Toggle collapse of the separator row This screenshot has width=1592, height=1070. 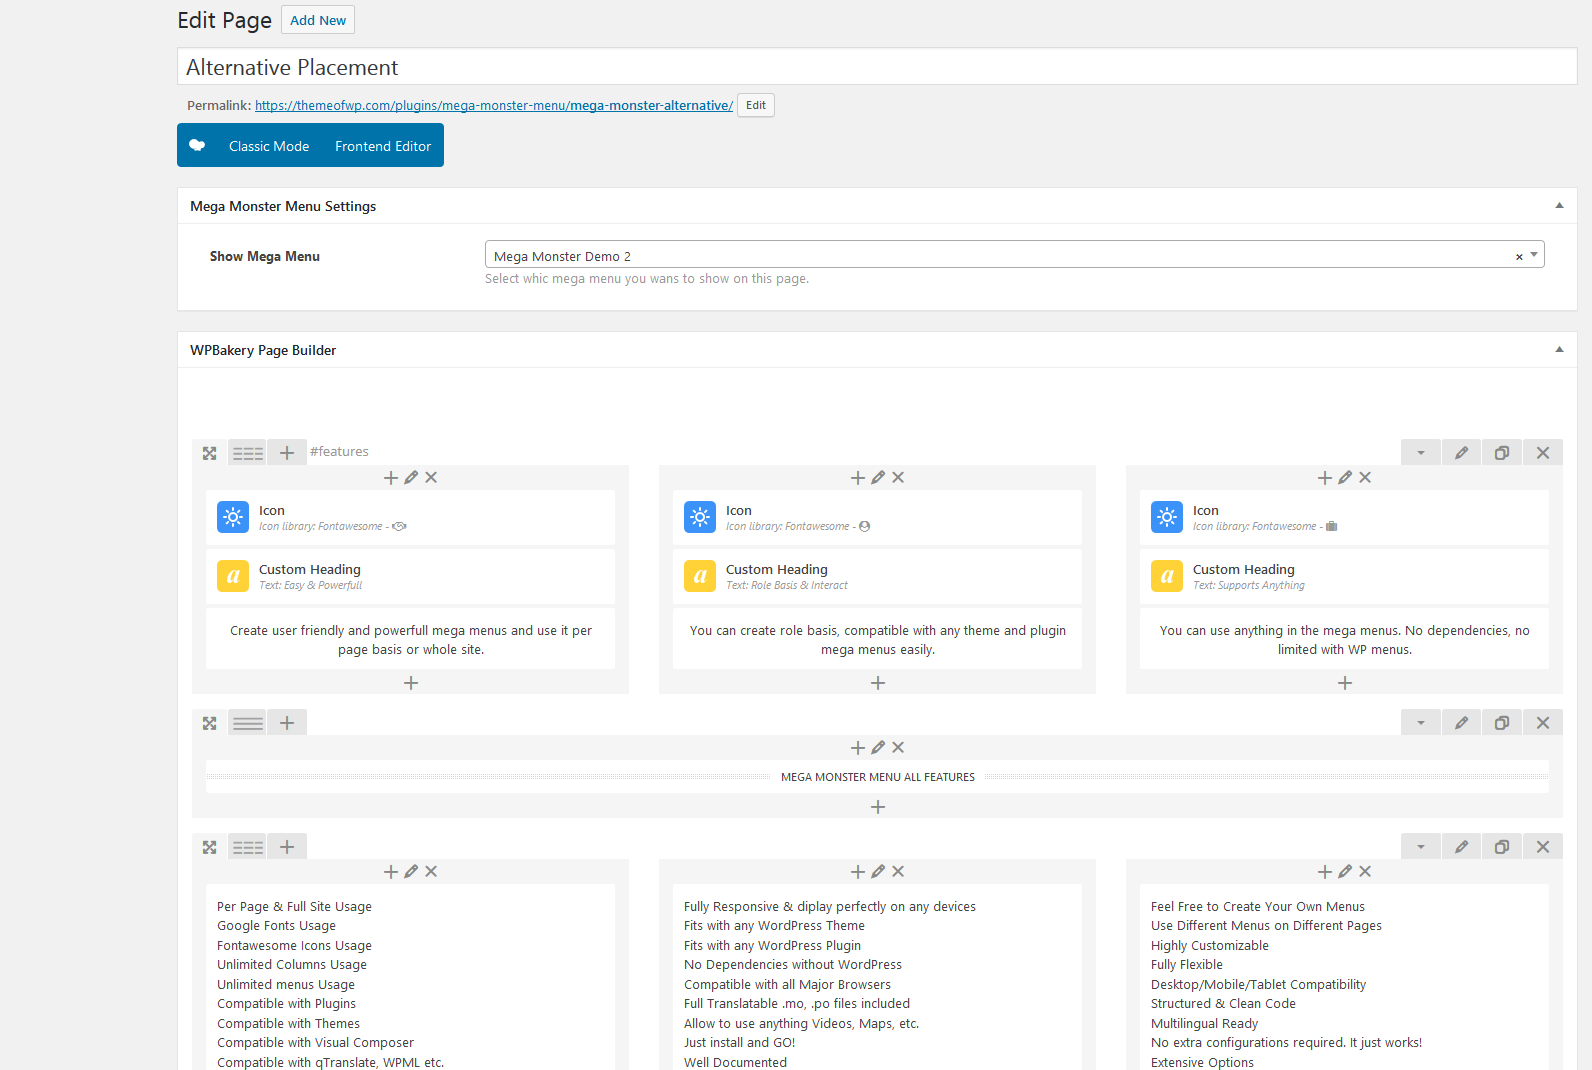(1420, 723)
